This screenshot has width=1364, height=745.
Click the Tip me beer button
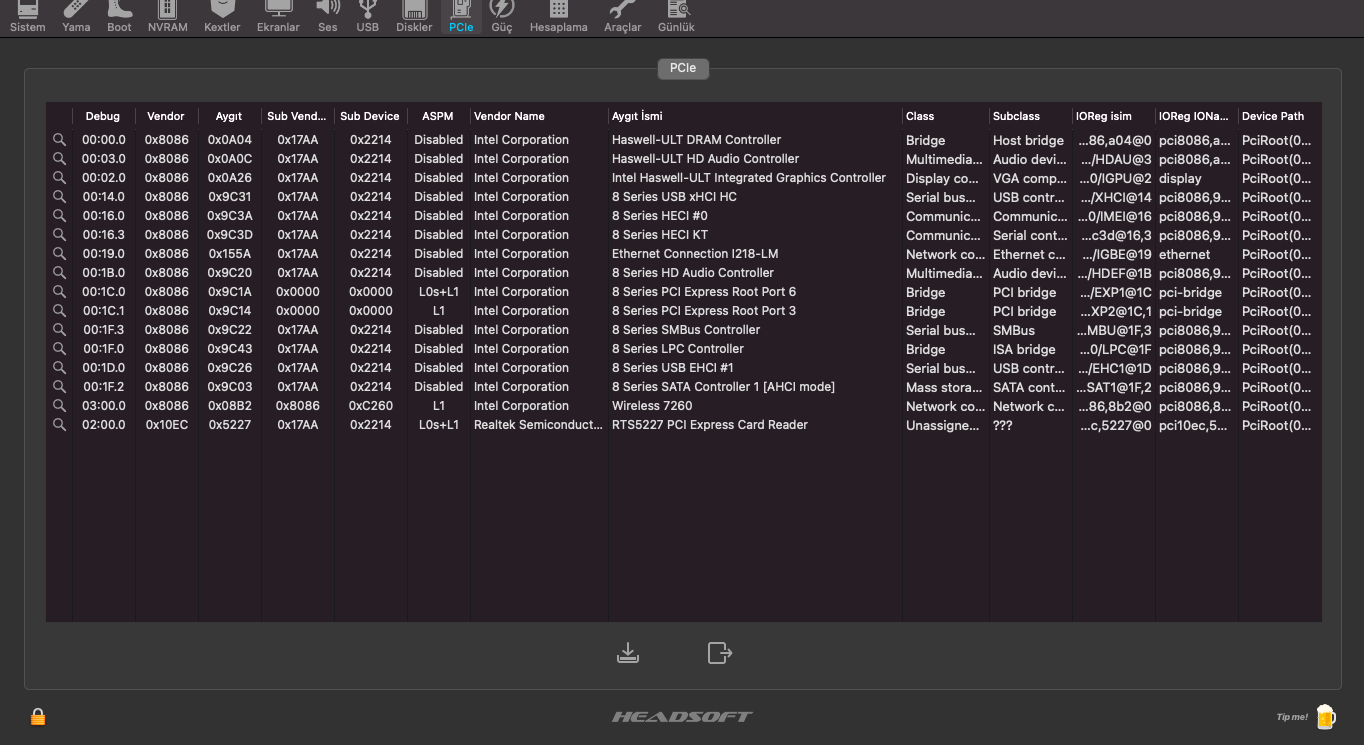pos(1324,716)
